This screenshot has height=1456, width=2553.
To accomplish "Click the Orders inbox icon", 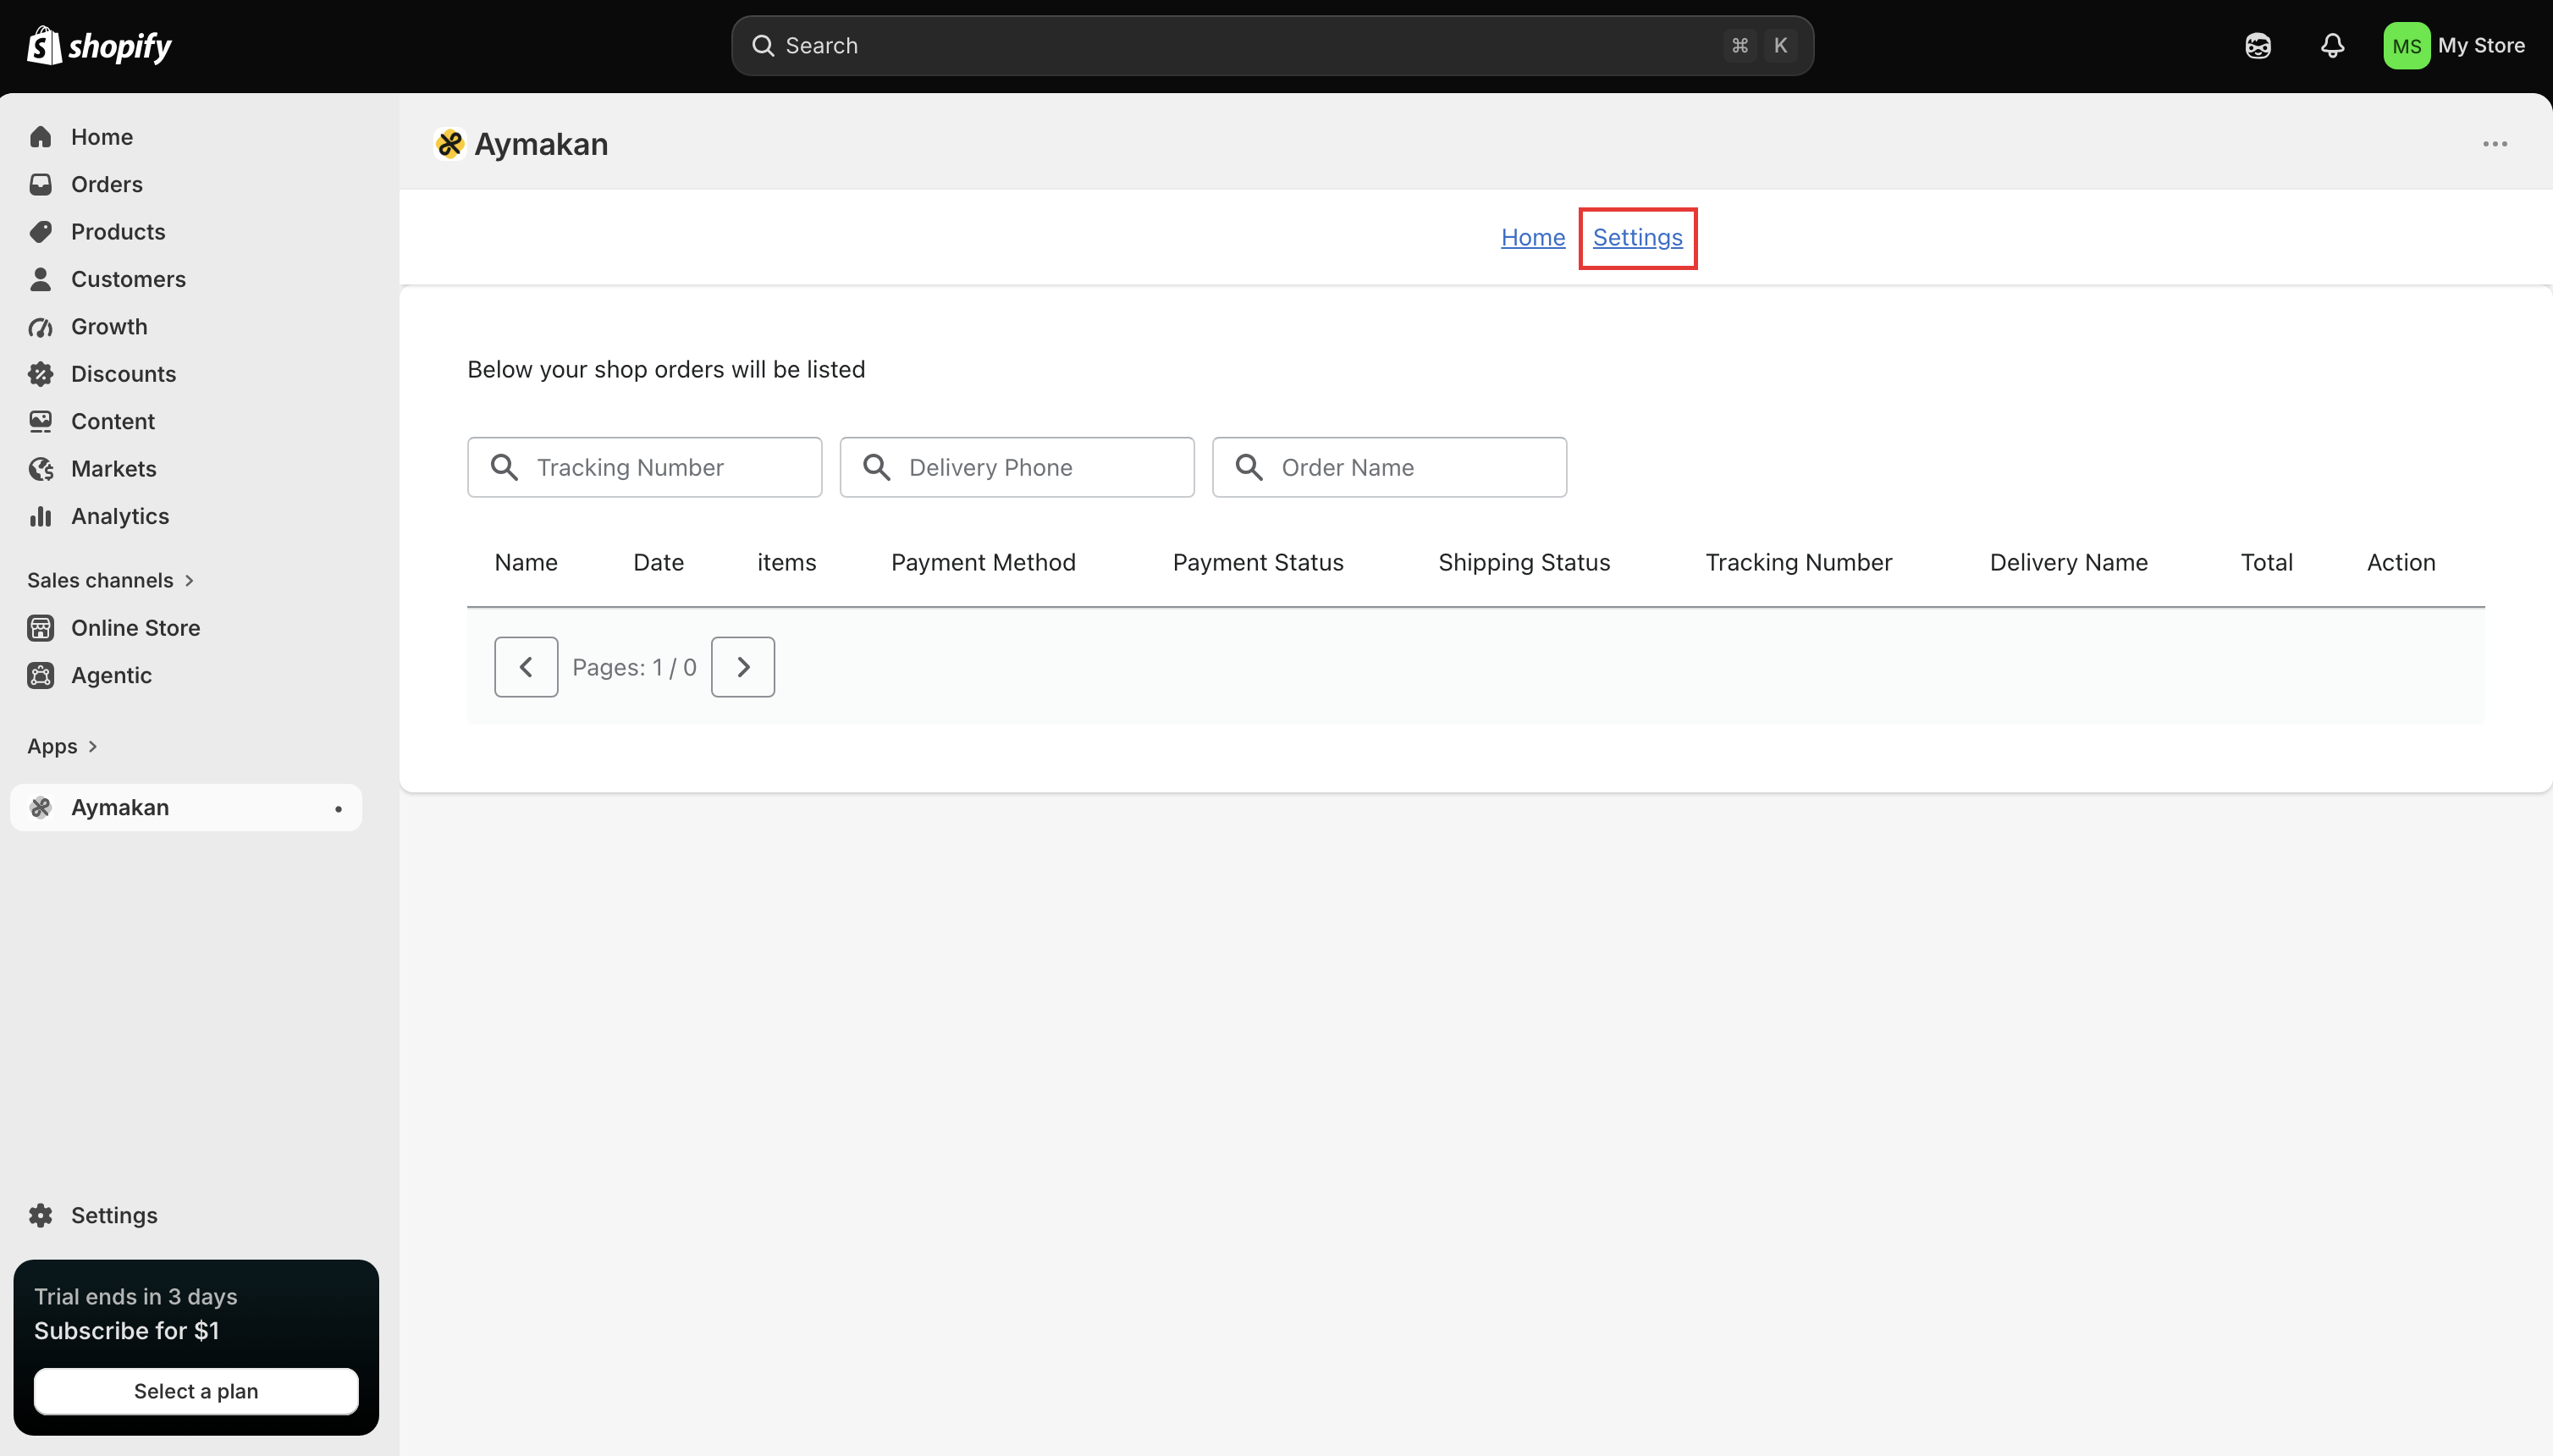I will [x=41, y=184].
